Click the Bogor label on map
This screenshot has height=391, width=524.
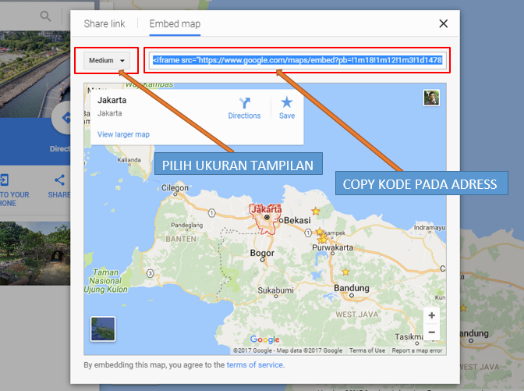tap(262, 253)
